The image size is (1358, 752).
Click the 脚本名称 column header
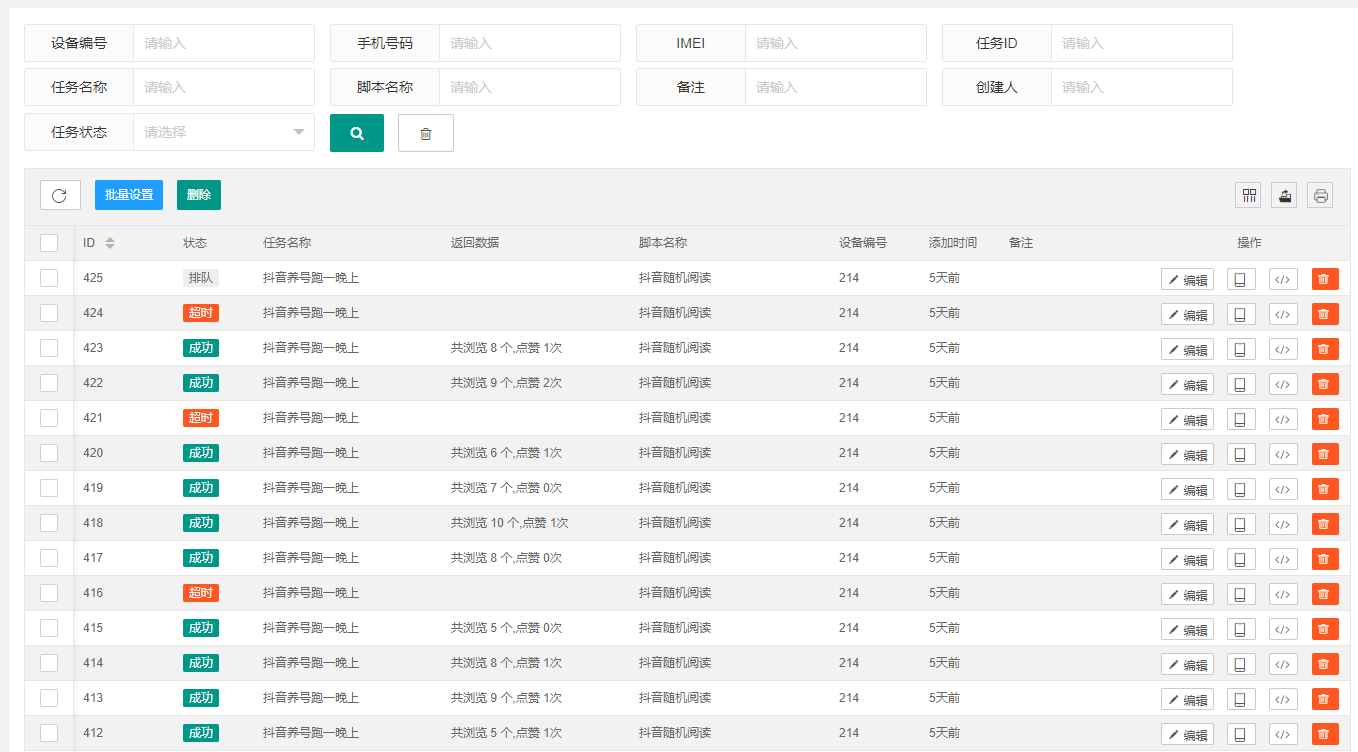coord(663,243)
